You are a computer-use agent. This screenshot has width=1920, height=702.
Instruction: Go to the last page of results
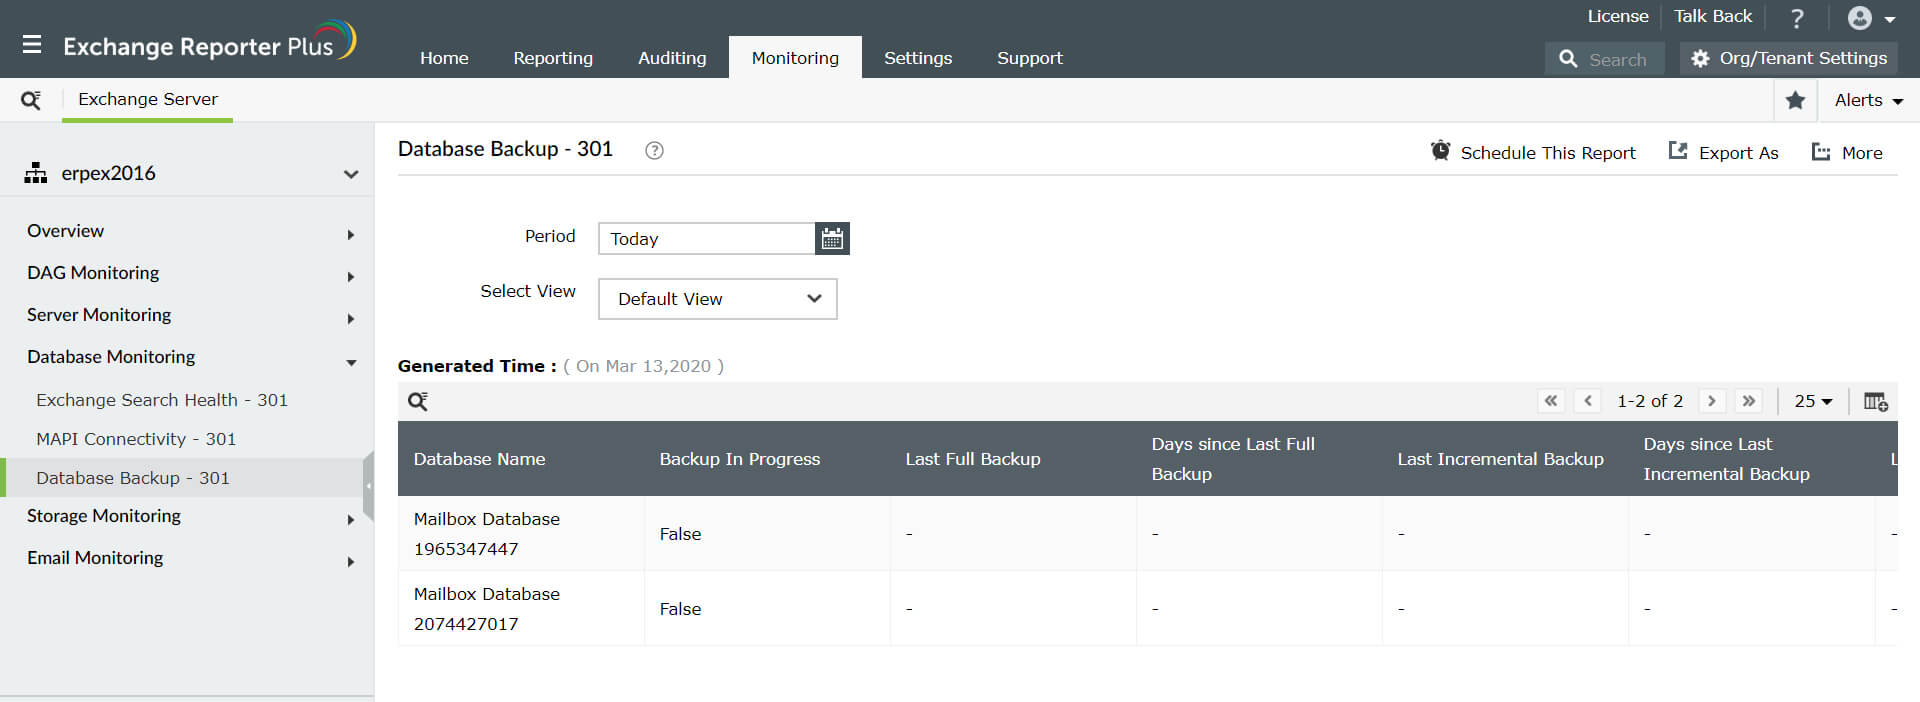(x=1749, y=401)
